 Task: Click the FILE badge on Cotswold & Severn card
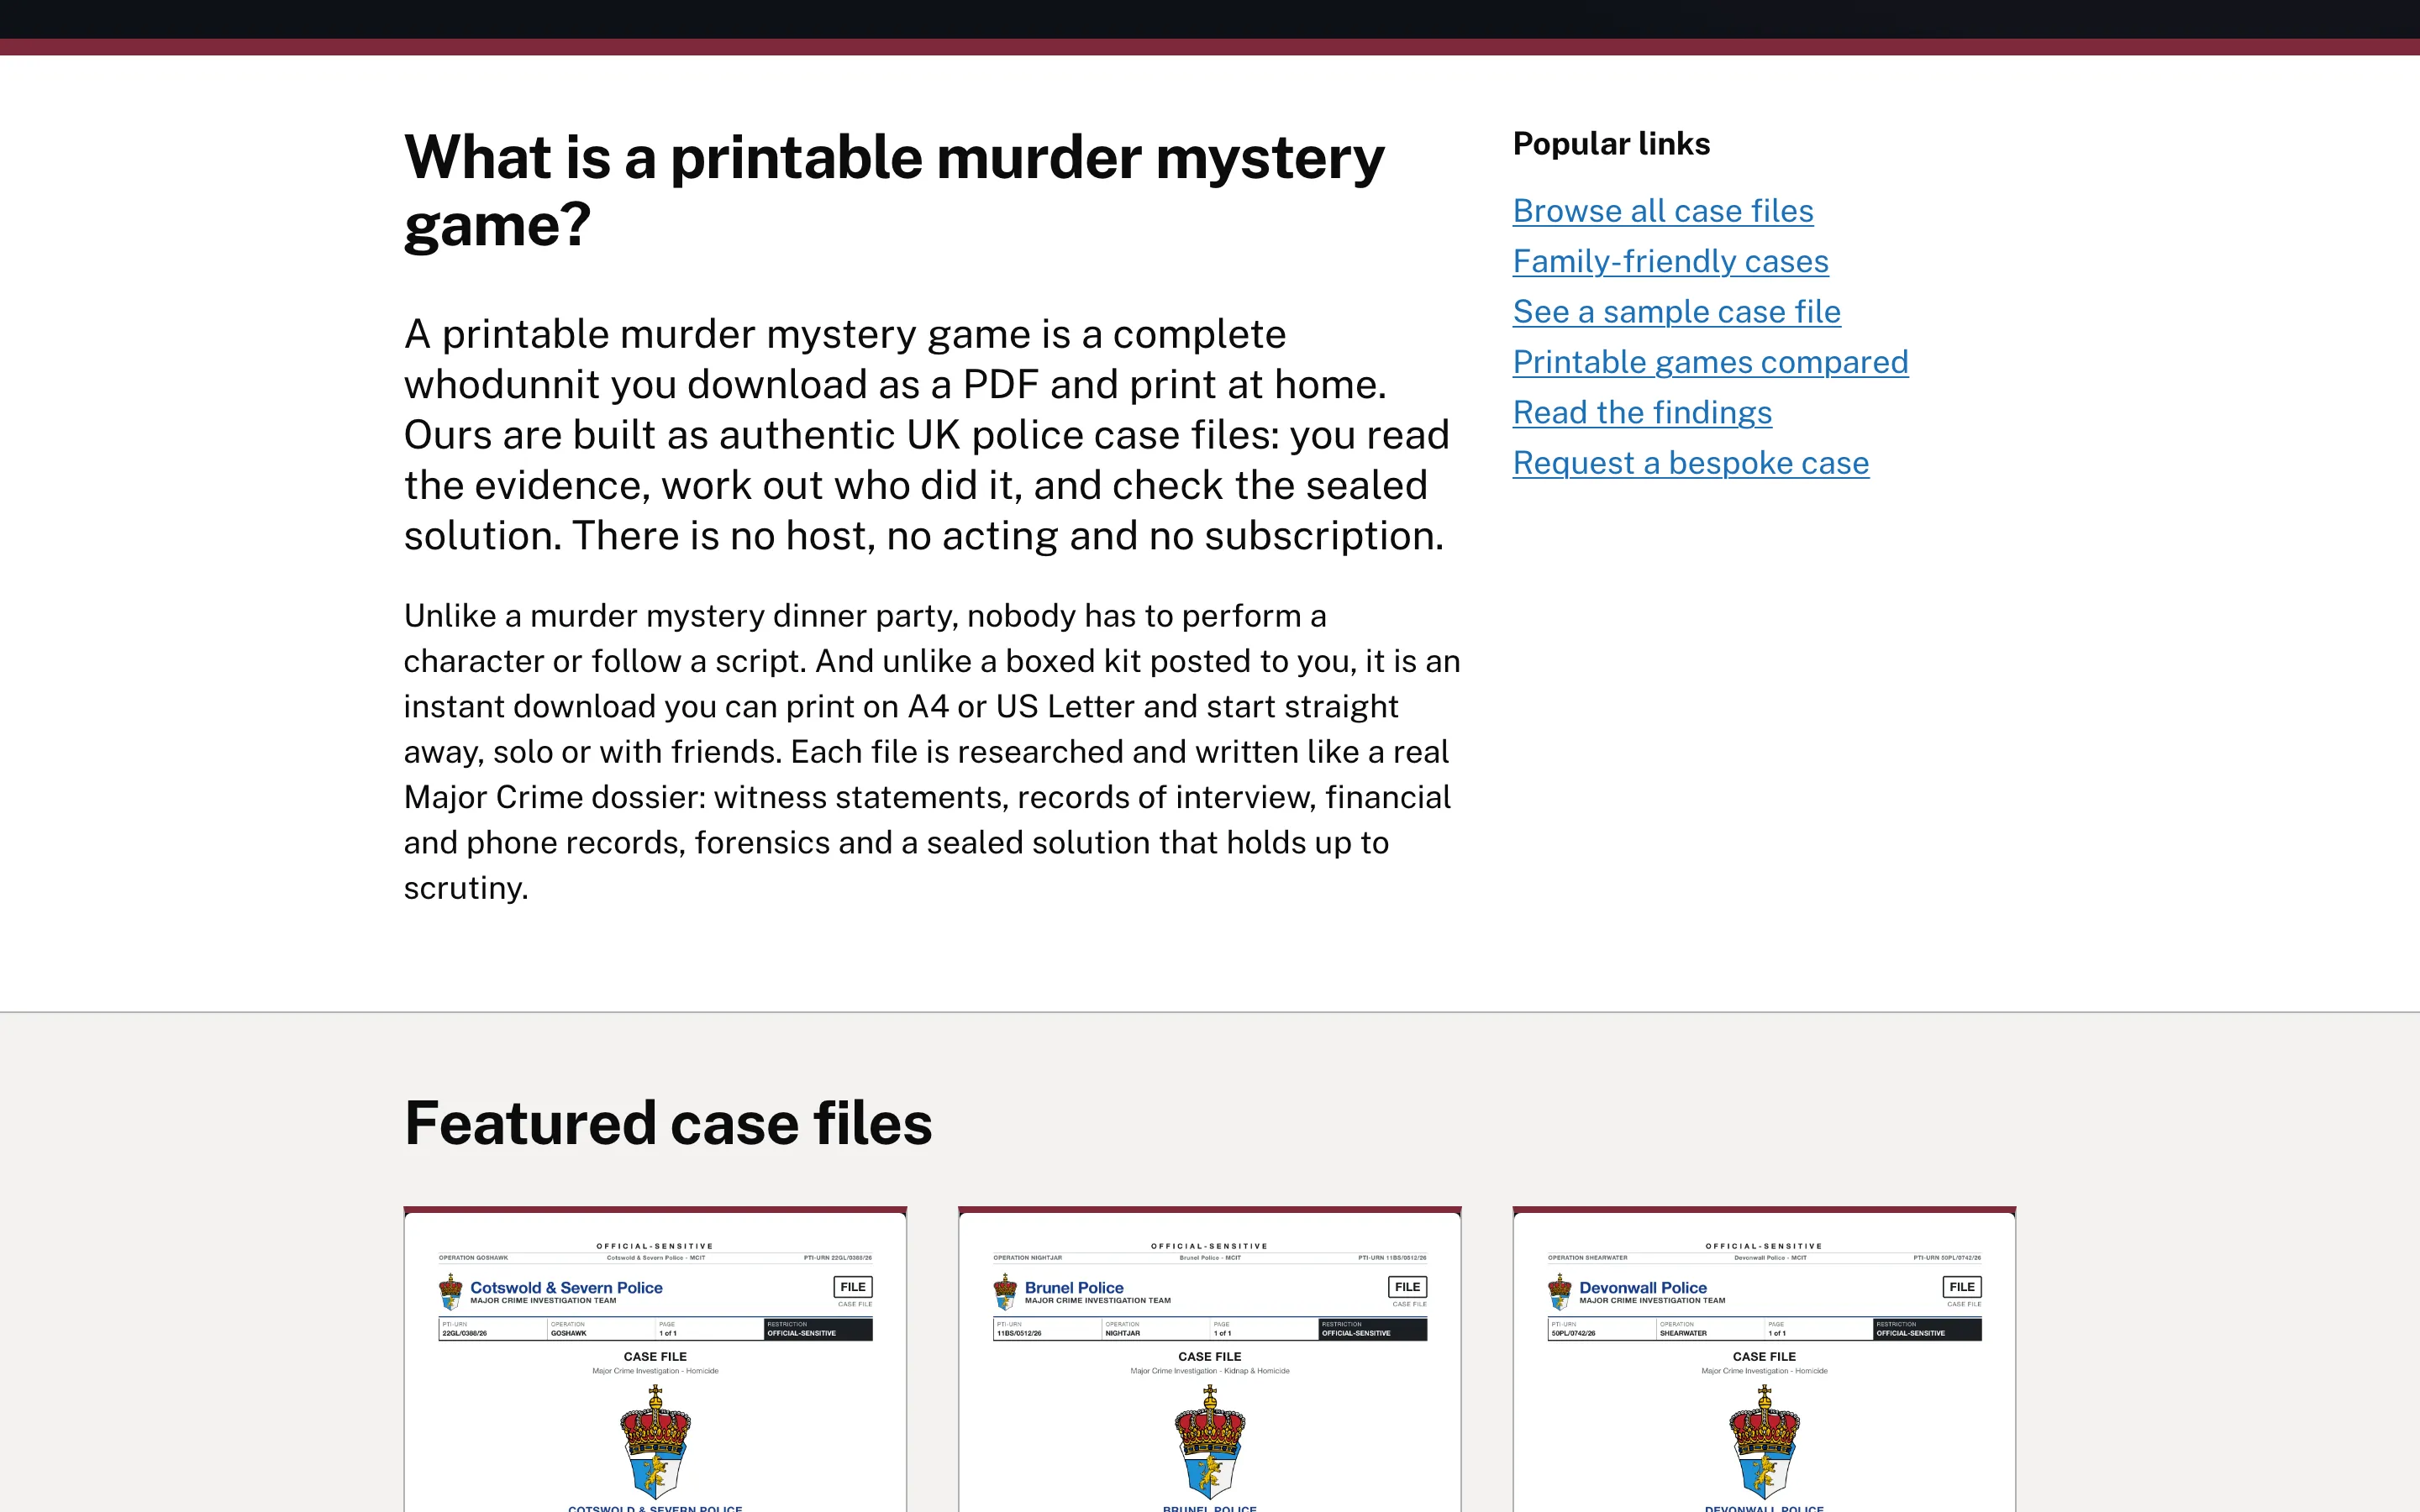[853, 1287]
